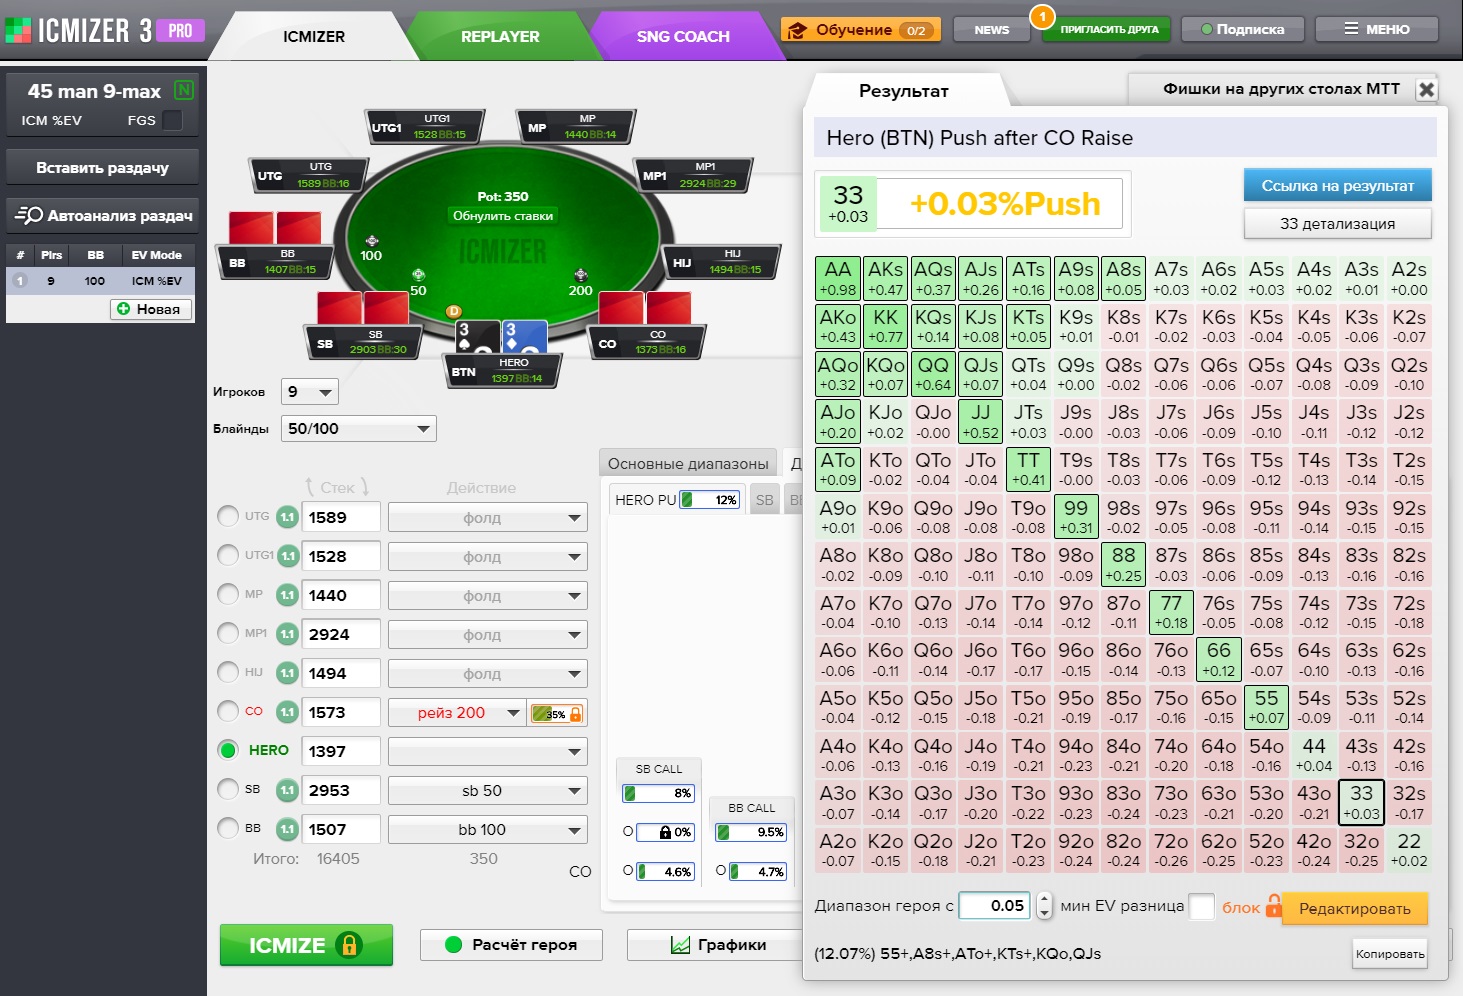The height and width of the screenshot is (996, 1463).
Task: Click the Вставить раздачу button
Action: click(102, 167)
